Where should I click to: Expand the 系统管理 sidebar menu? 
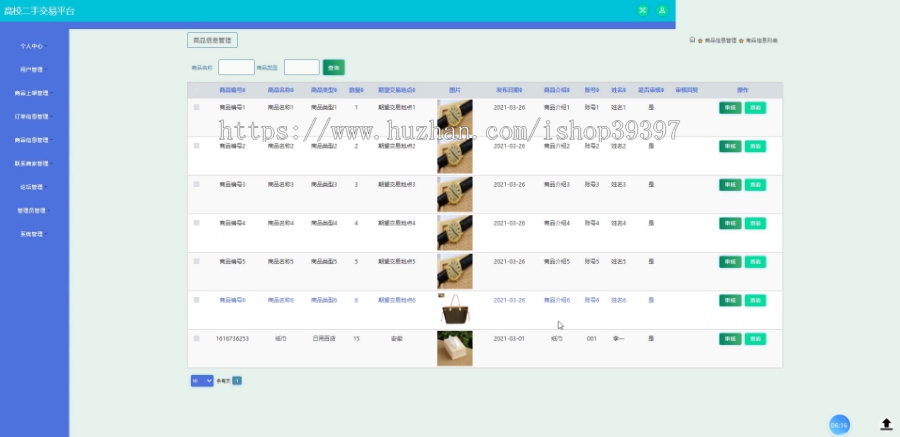coord(34,234)
